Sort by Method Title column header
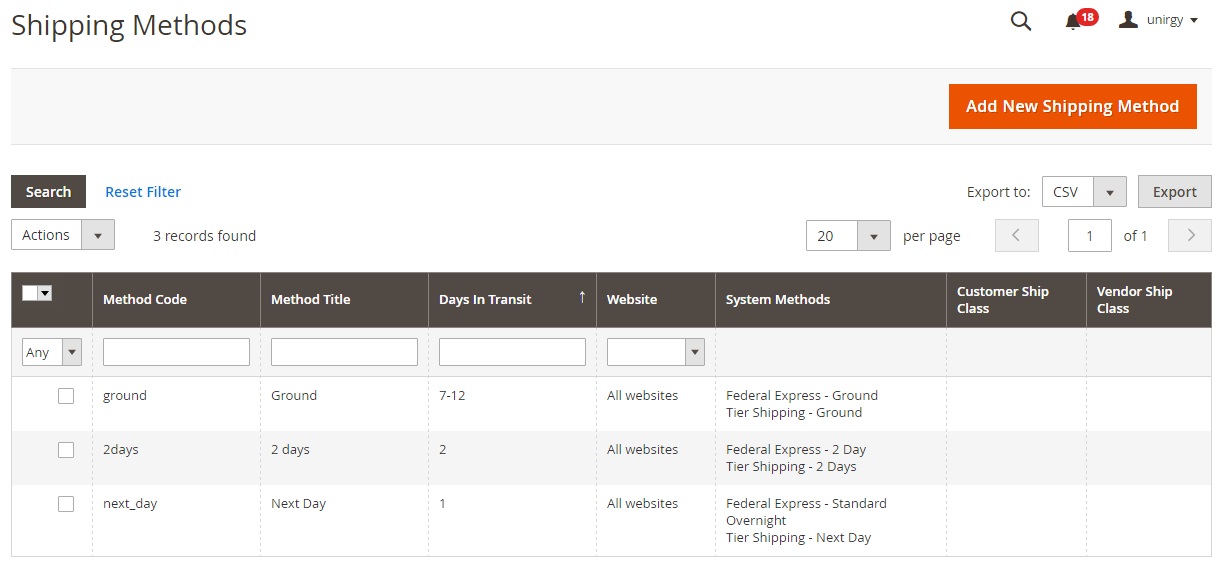 point(311,299)
